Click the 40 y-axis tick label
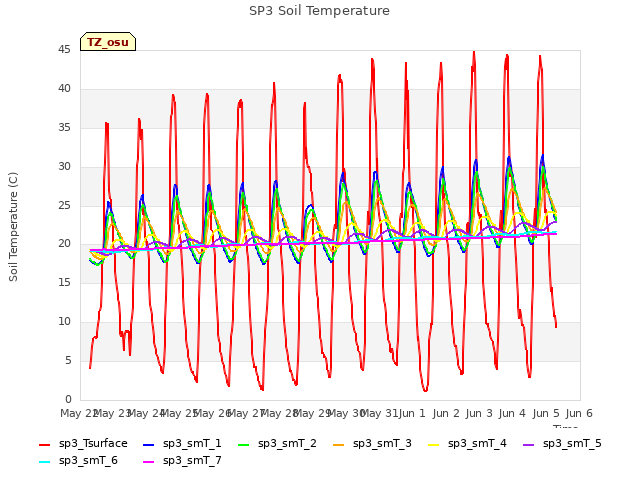 (x=64, y=89)
